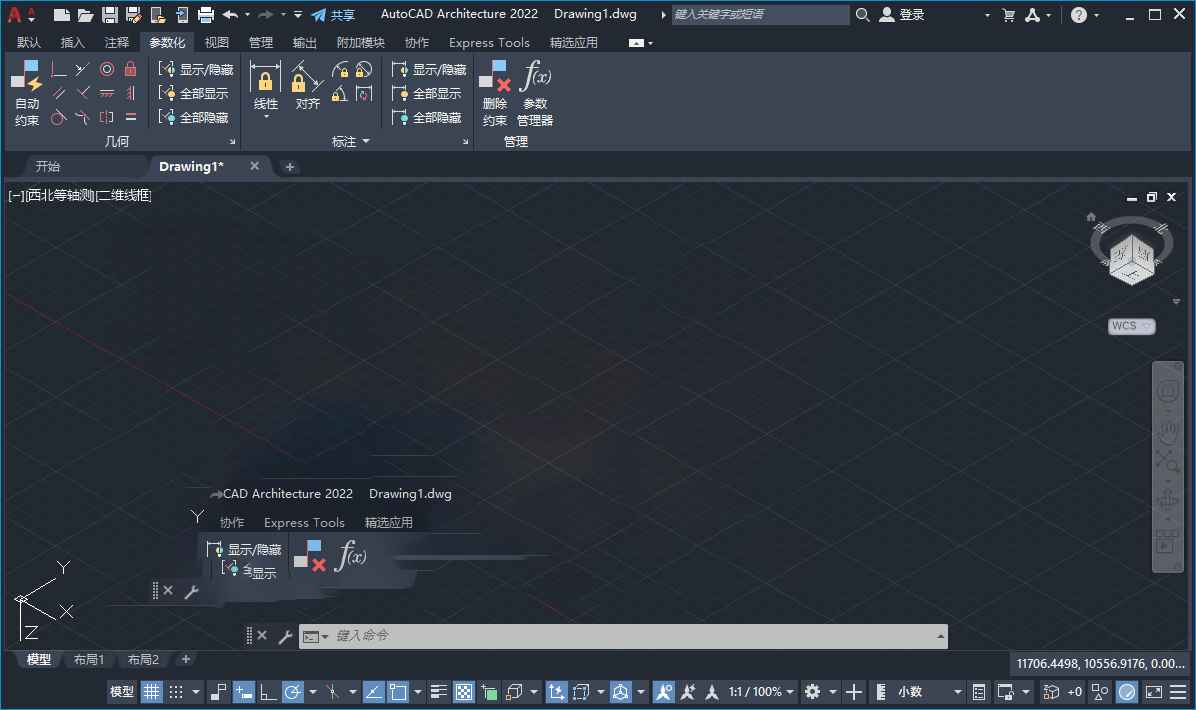Image resolution: width=1196 pixels, height=710 pixels.
Task: Click 全部显示 in the 几何 panel
Action: click(194, 93)
